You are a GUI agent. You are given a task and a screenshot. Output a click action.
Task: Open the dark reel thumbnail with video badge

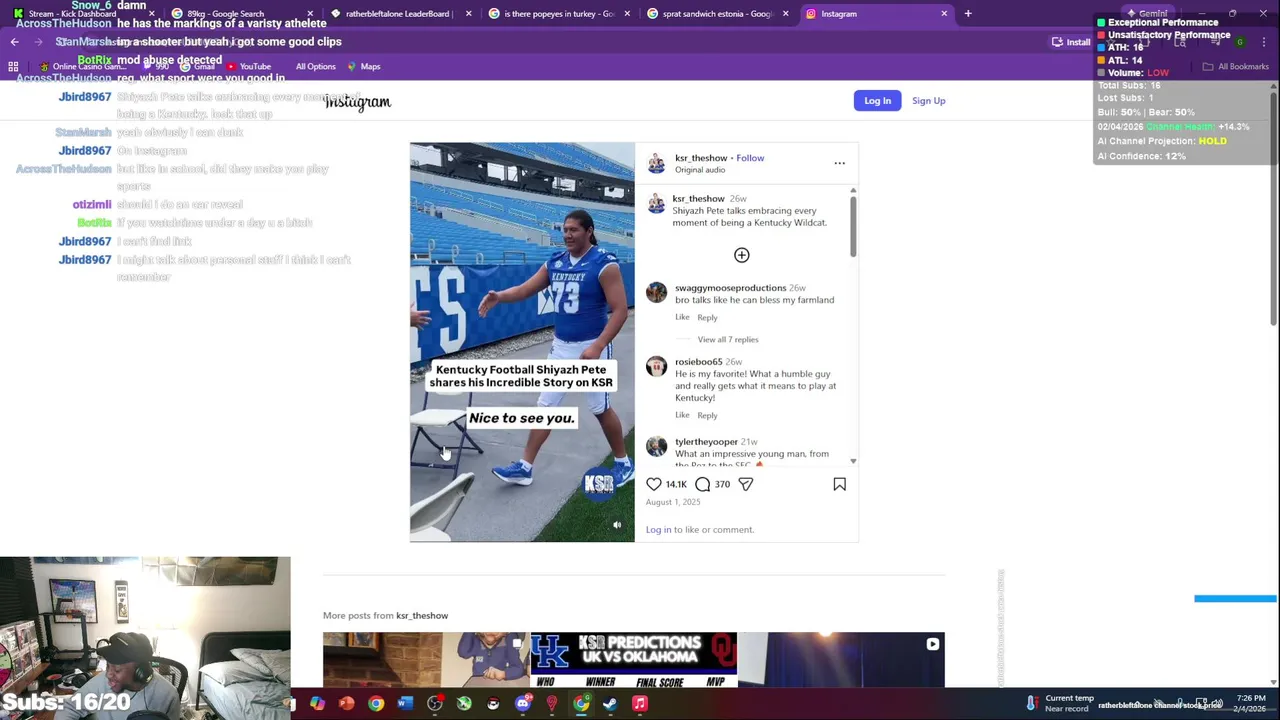(x=841, y=660)
